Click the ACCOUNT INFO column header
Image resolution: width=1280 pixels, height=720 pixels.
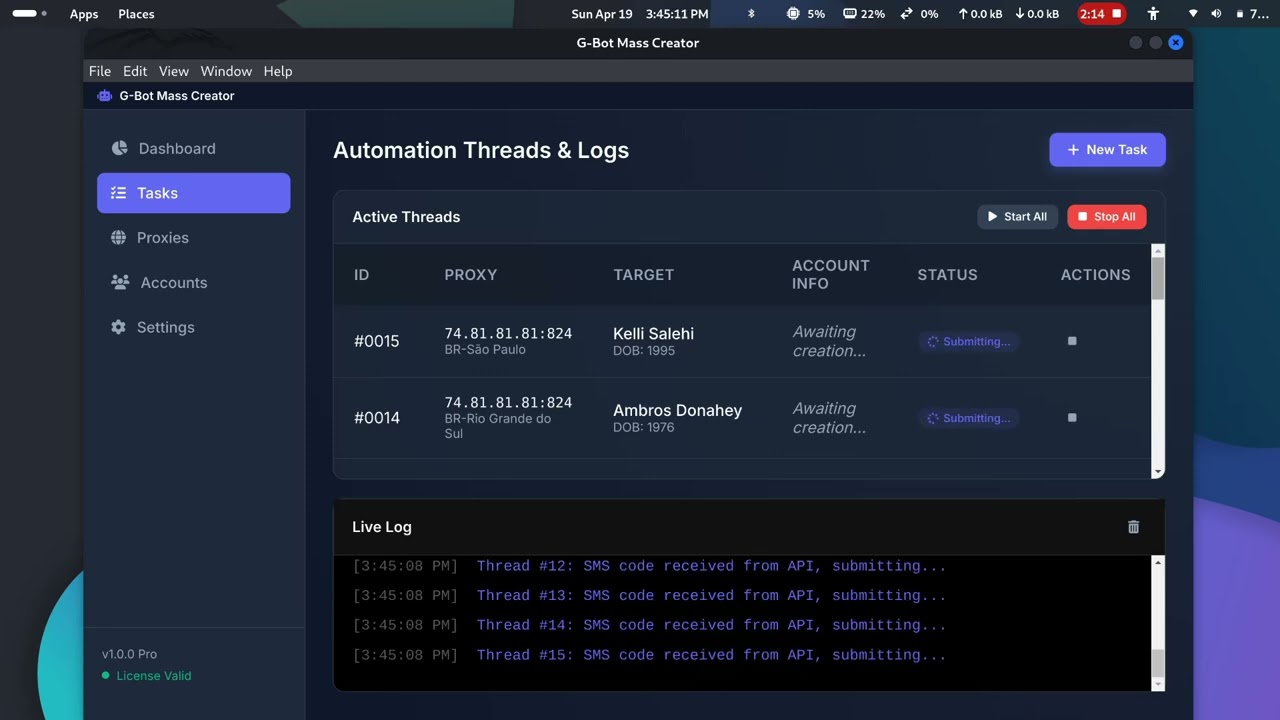[x=831, y=275]
